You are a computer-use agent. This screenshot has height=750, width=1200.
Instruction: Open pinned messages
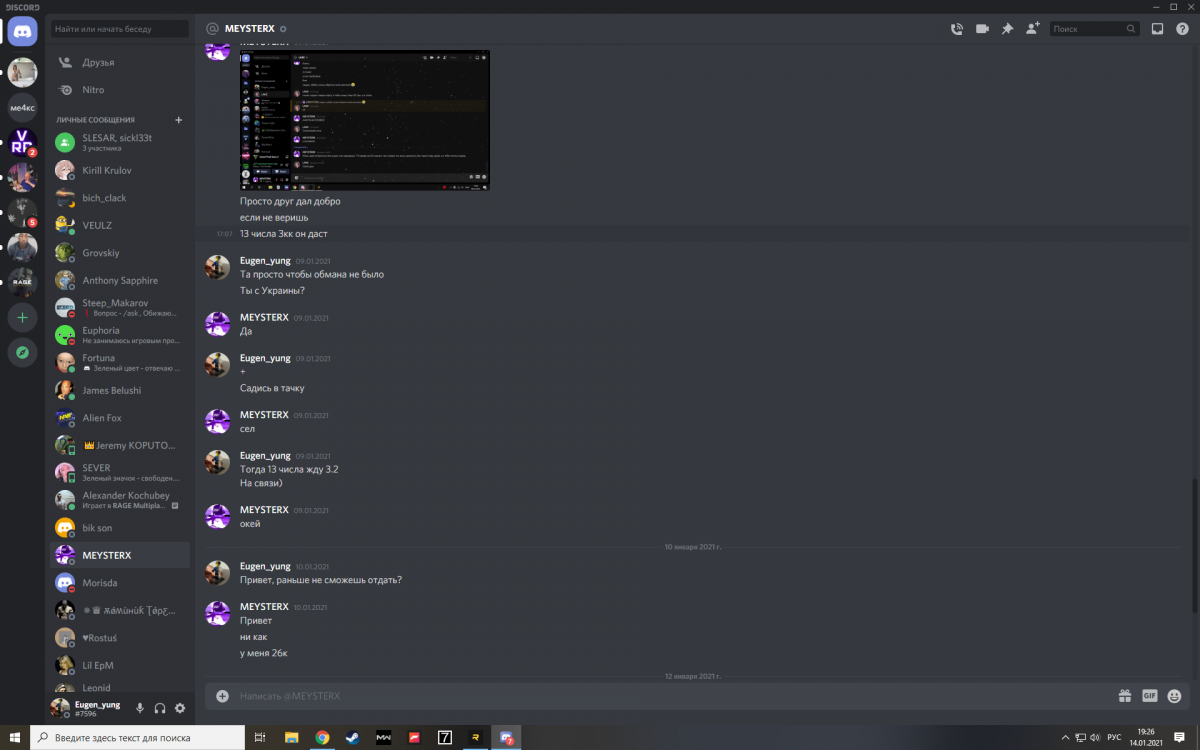pyautogui.click(x=1007, y=29)
